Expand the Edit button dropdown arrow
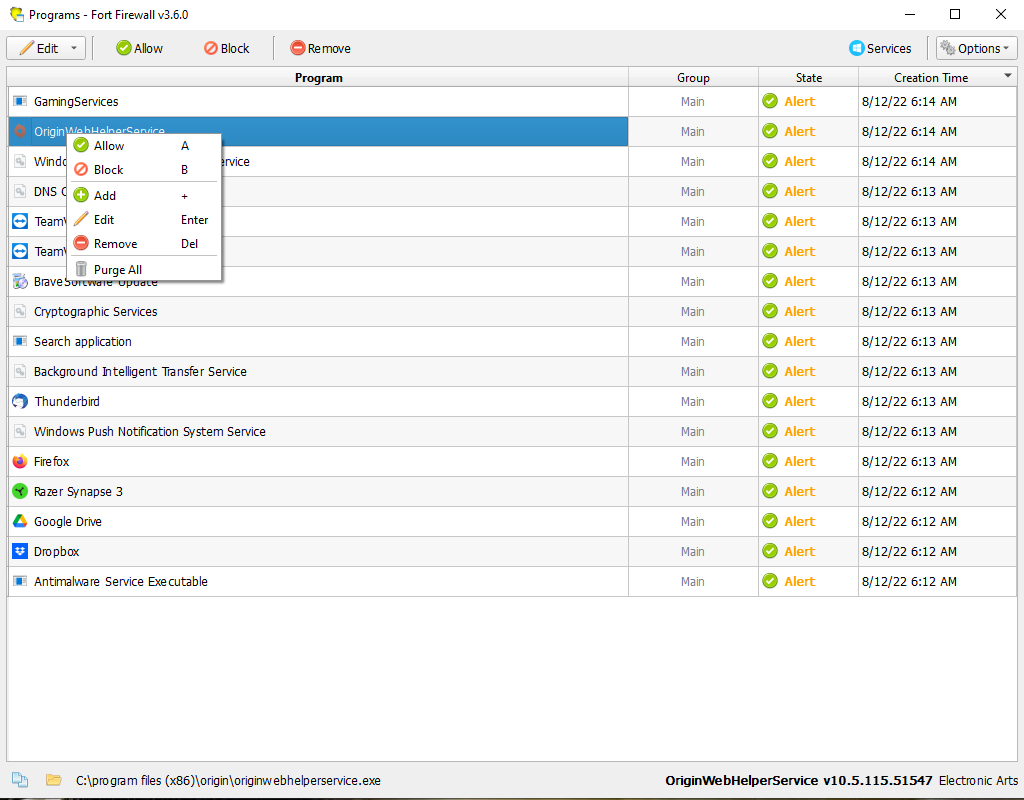 74,48
